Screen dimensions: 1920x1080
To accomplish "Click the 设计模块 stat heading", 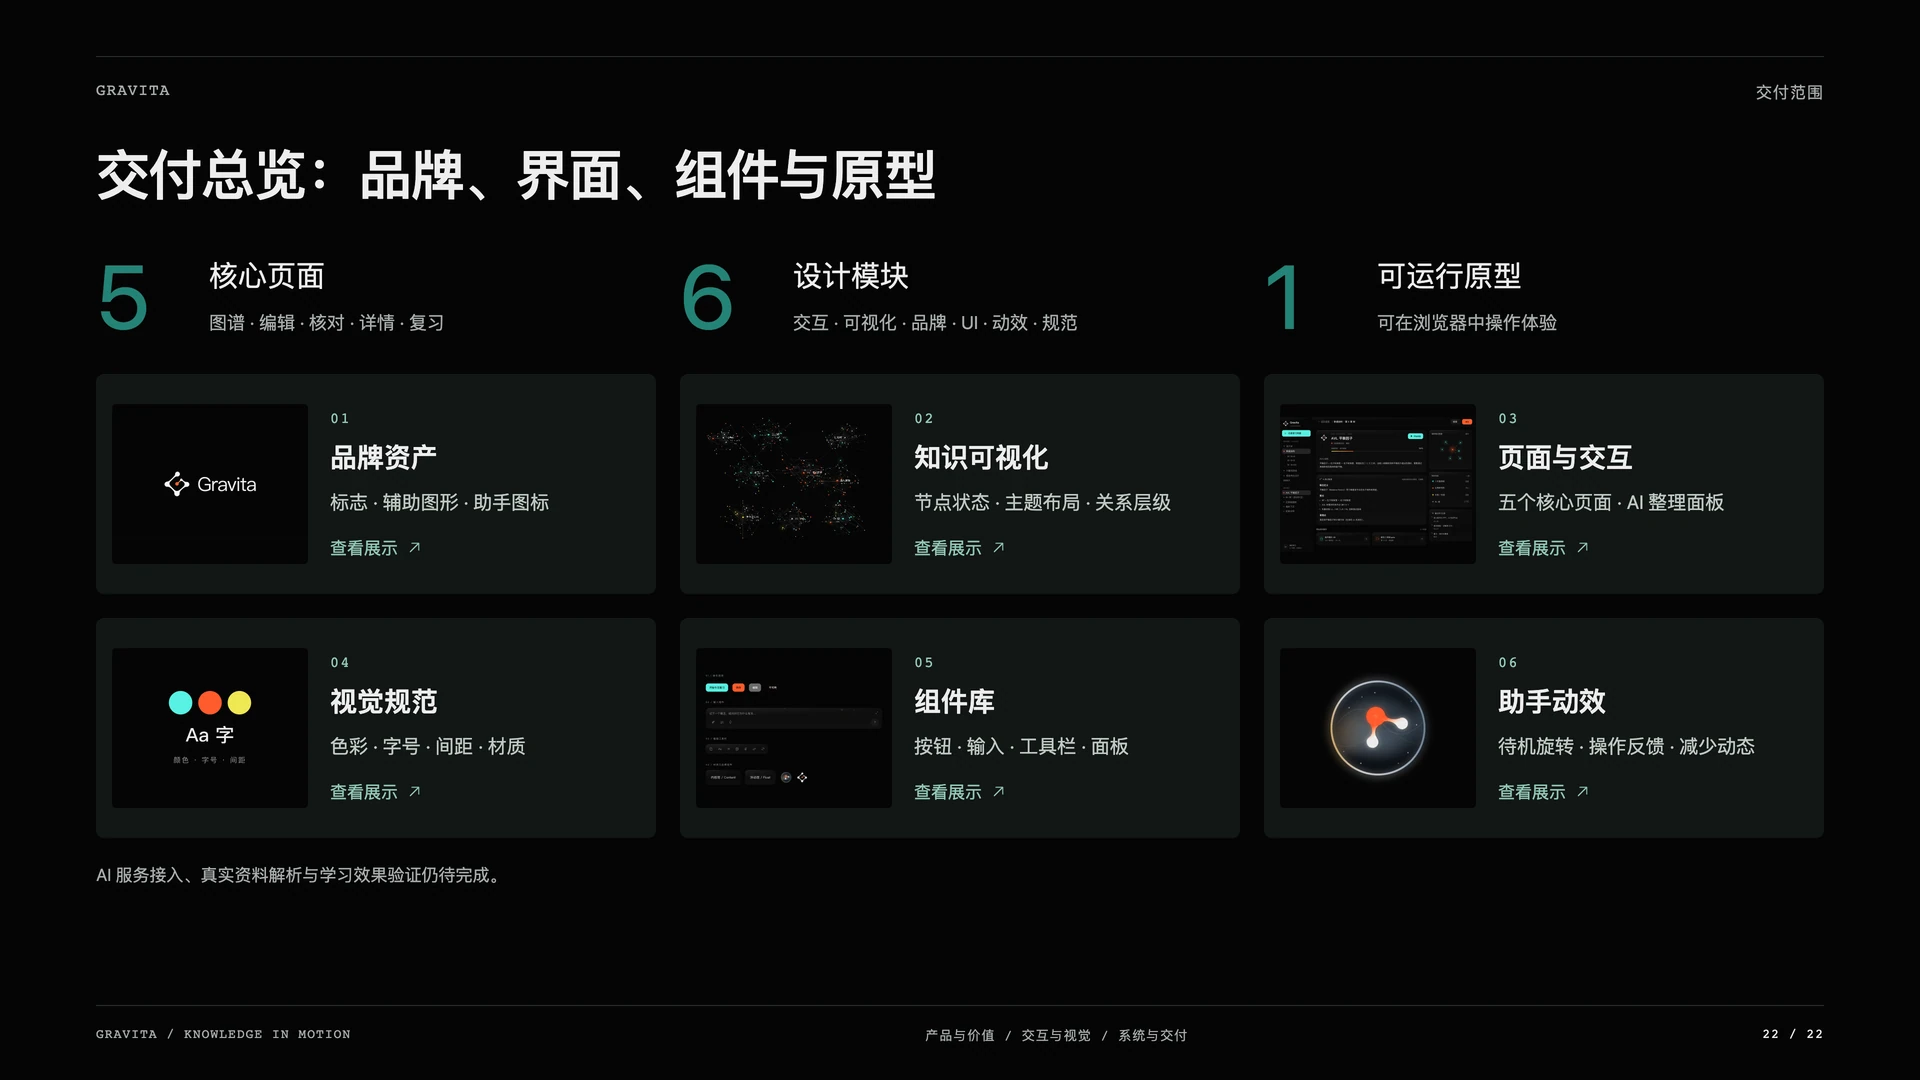I will [850, 276].
